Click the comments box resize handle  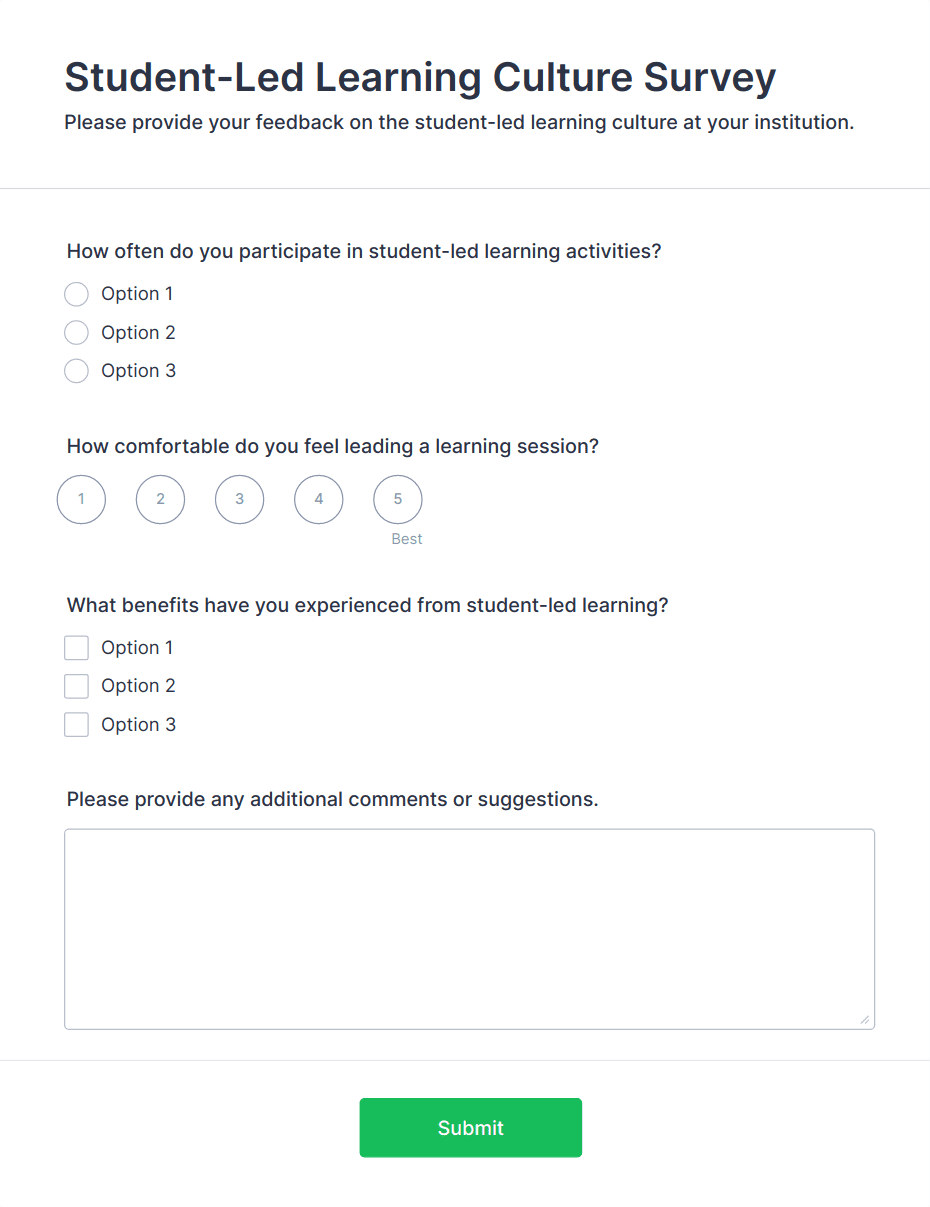[865, 1020]
